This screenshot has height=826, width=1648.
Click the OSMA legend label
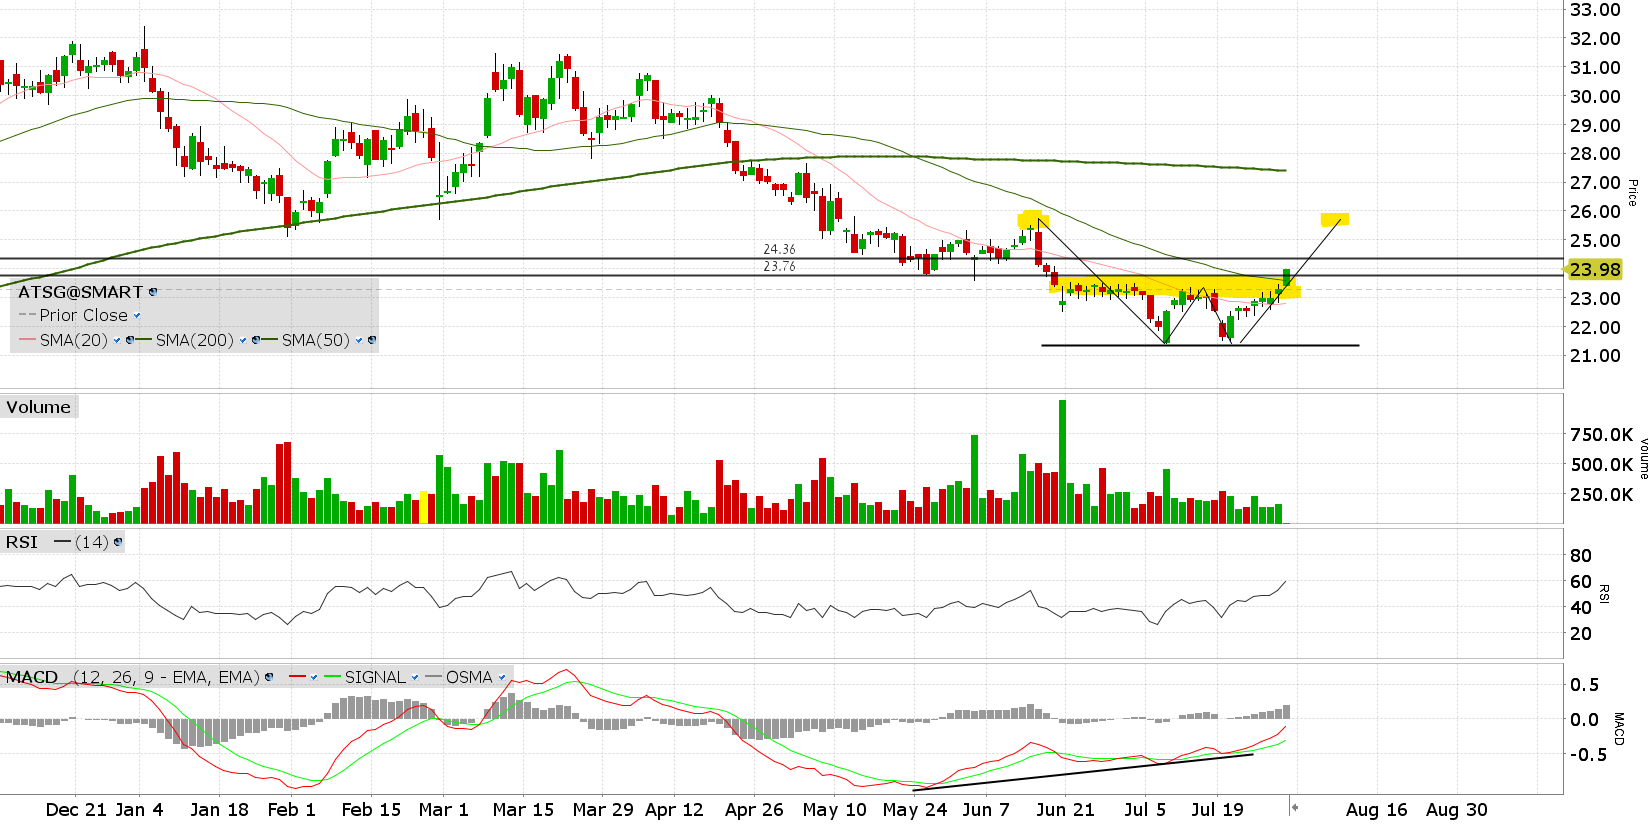[x=469, y=677]
